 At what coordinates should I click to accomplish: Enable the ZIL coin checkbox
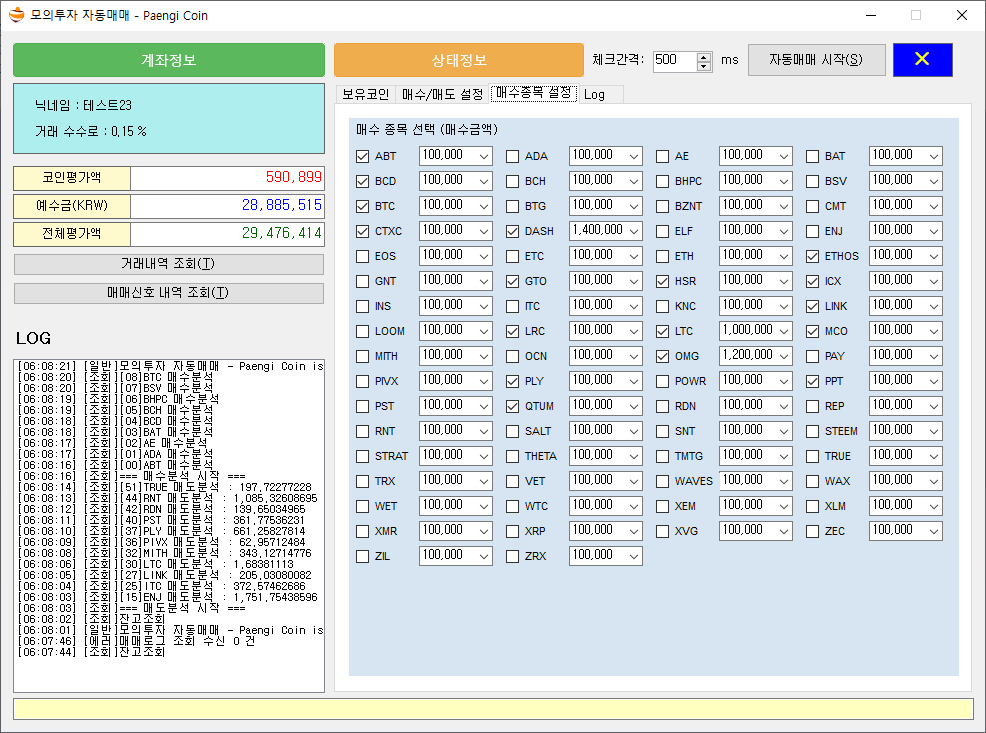[x=362, y=556]
